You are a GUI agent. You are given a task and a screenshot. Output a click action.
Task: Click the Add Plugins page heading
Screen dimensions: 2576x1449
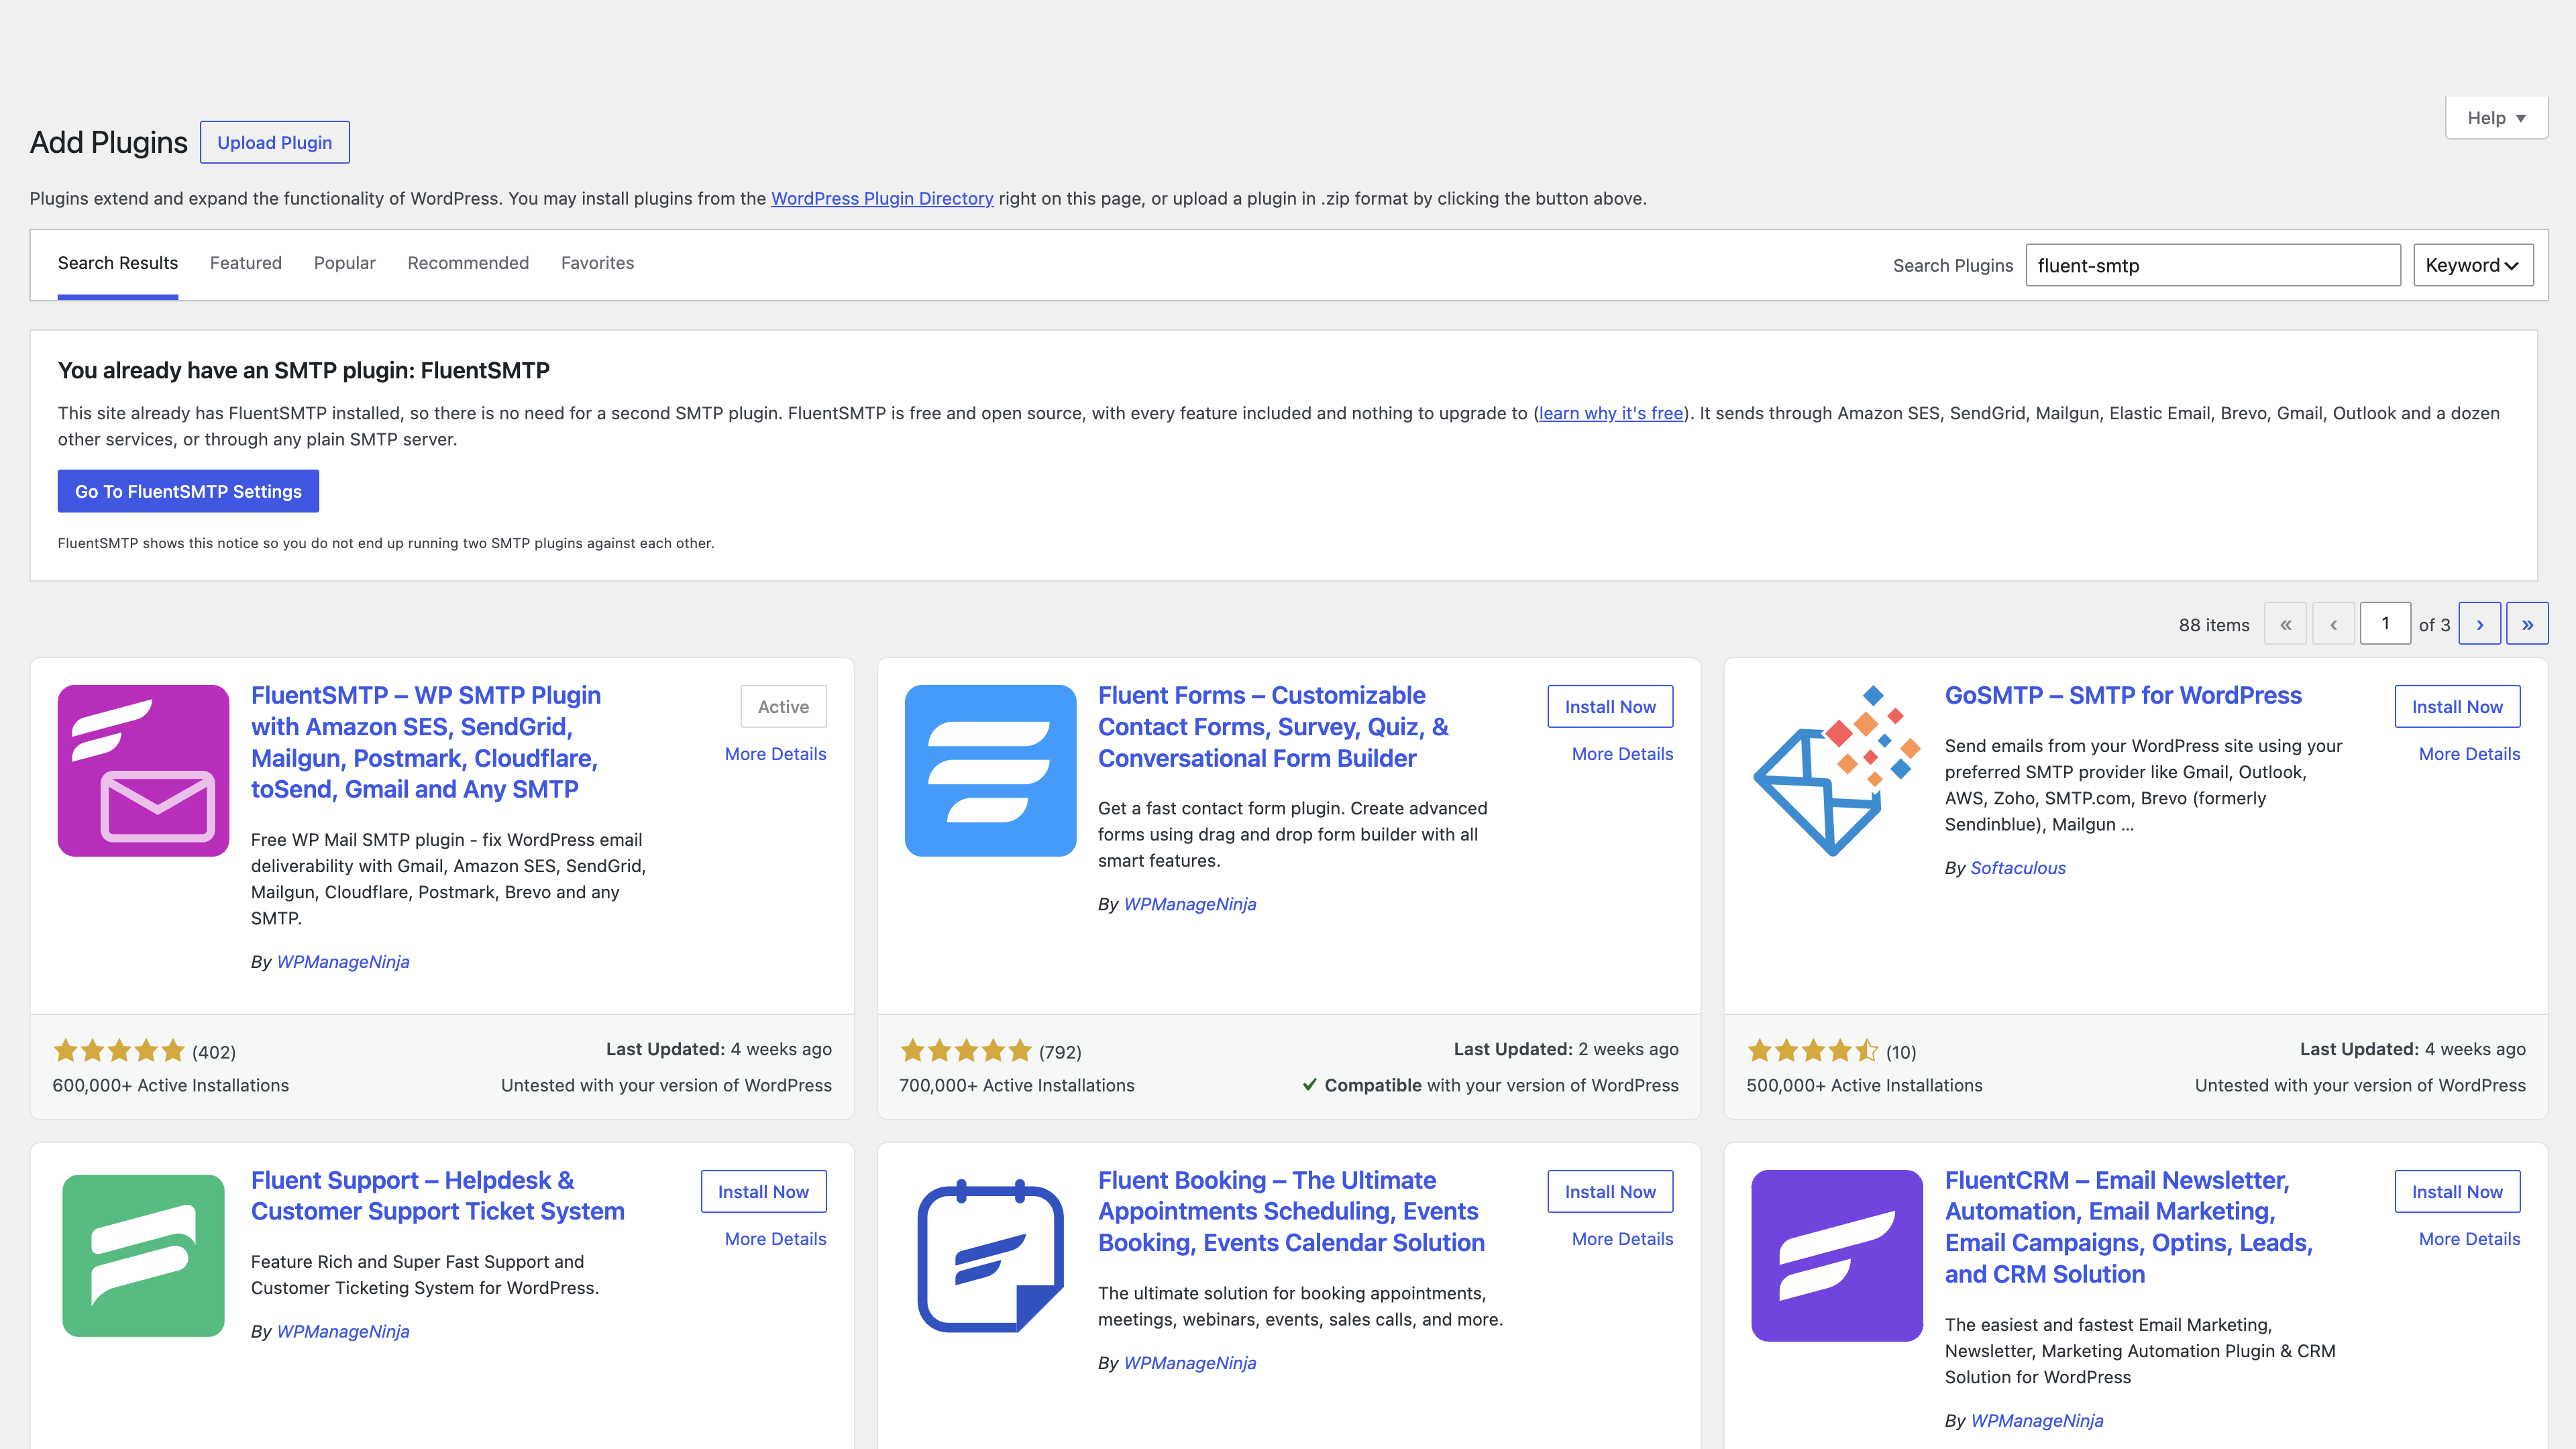[x=108, y=142]
